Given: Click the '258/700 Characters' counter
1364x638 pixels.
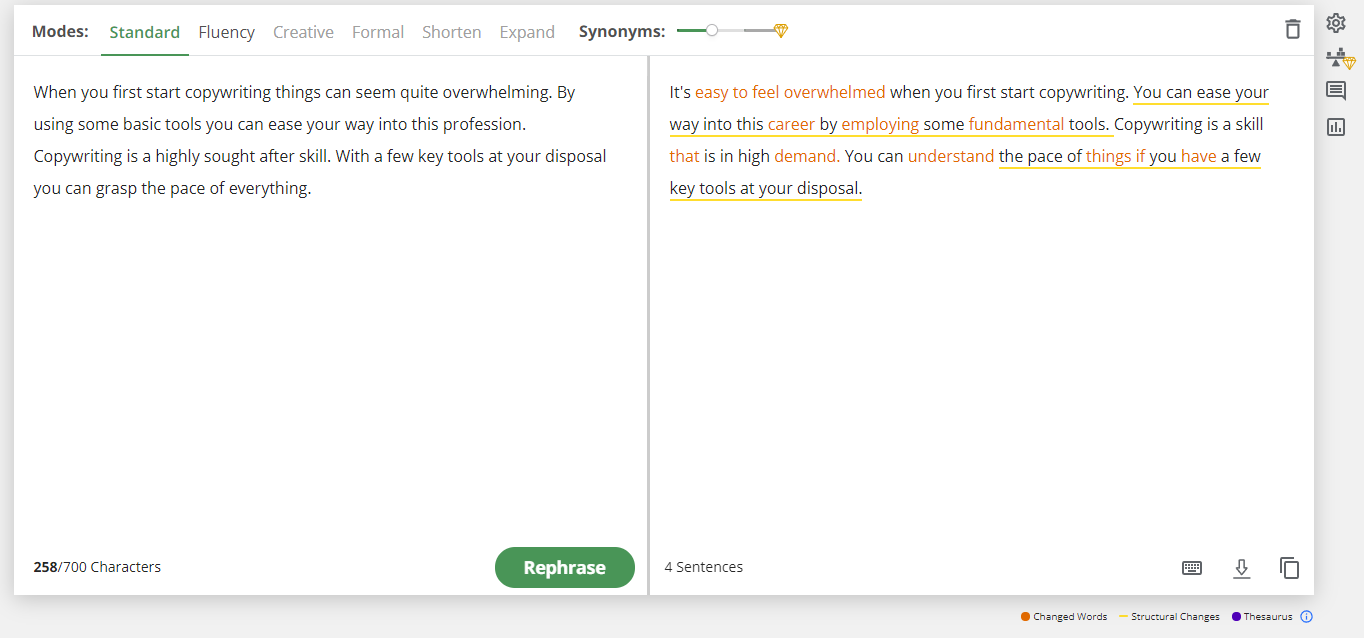Looking at the screenshot, I should [97, 567].
